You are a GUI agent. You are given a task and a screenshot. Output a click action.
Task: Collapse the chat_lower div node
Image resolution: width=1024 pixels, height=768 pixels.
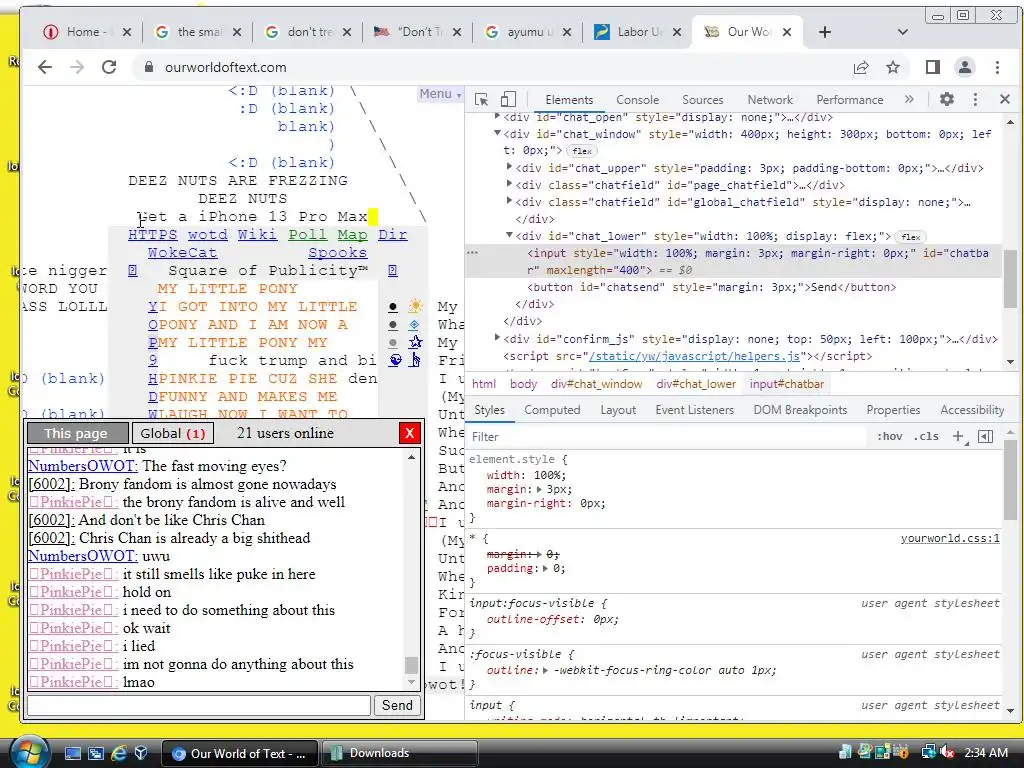[509, 235]
